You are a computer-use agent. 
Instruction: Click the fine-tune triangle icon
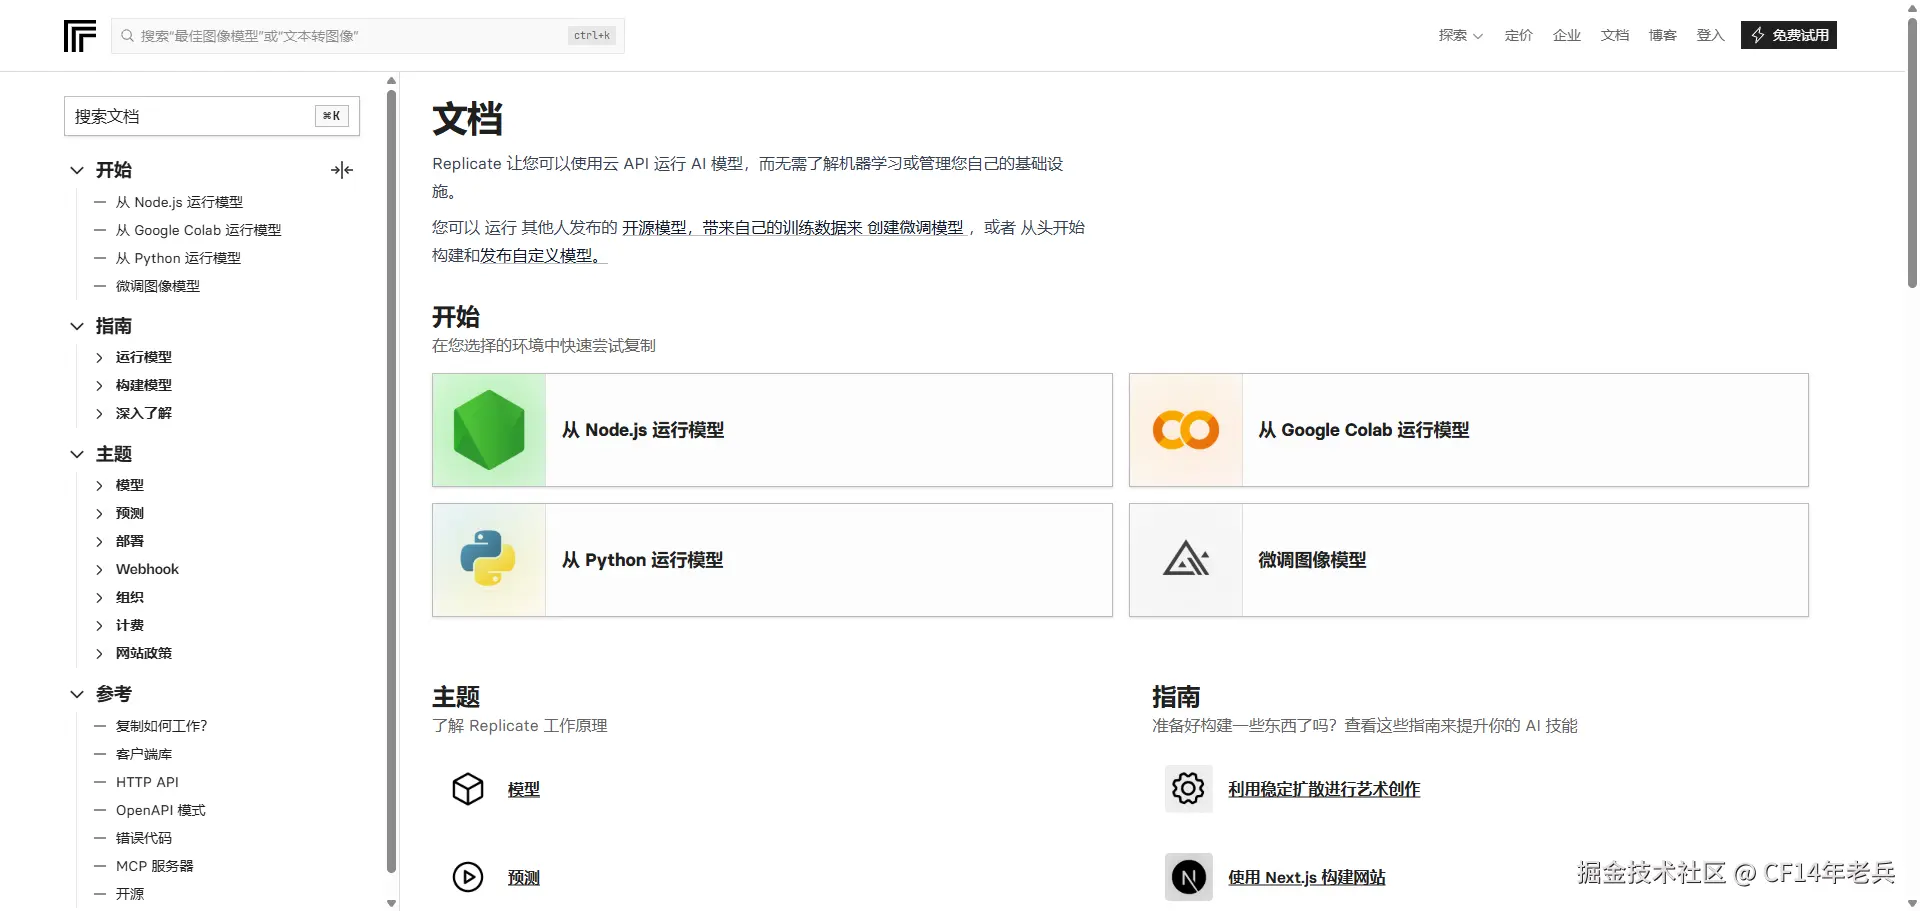pyautogui.click(x=1186, y=559)
